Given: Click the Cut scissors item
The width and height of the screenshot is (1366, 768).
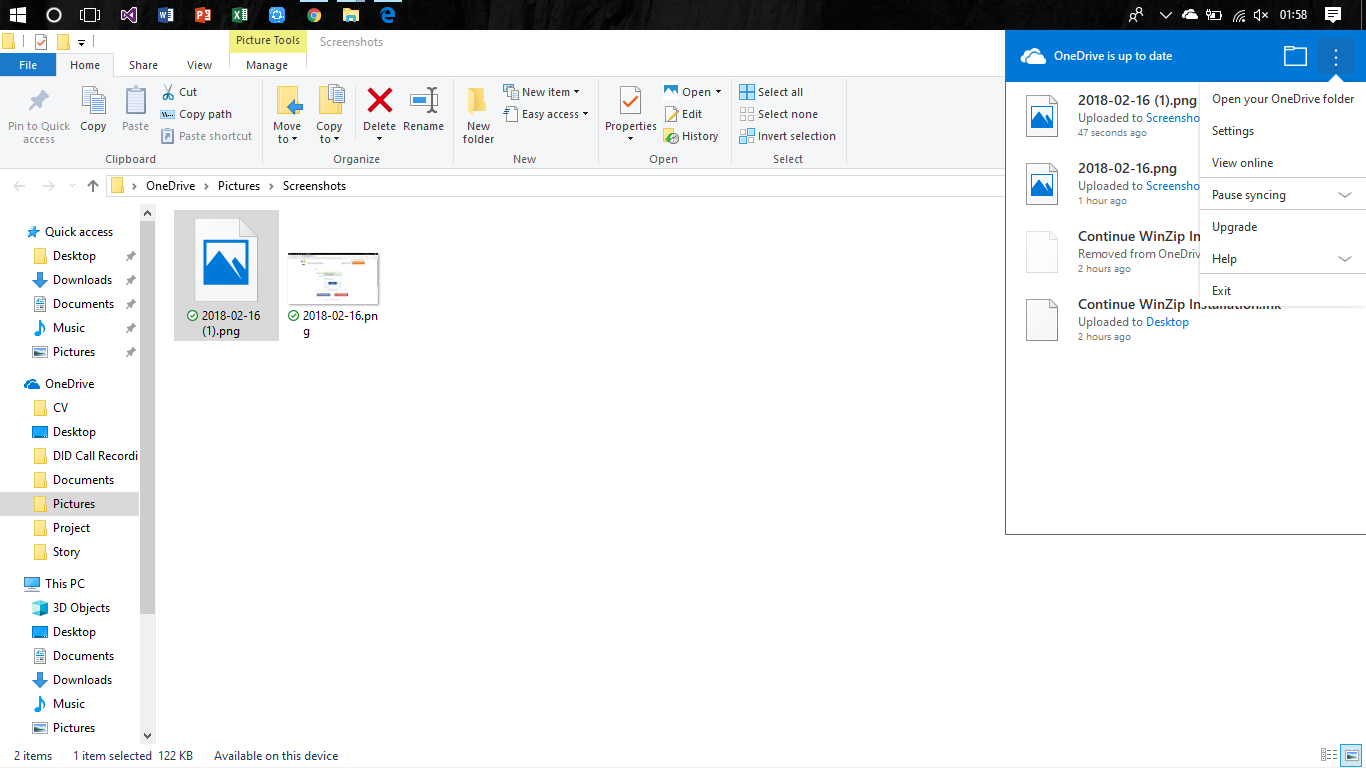Looking at the screenshot, I should (x=179, y=92).
